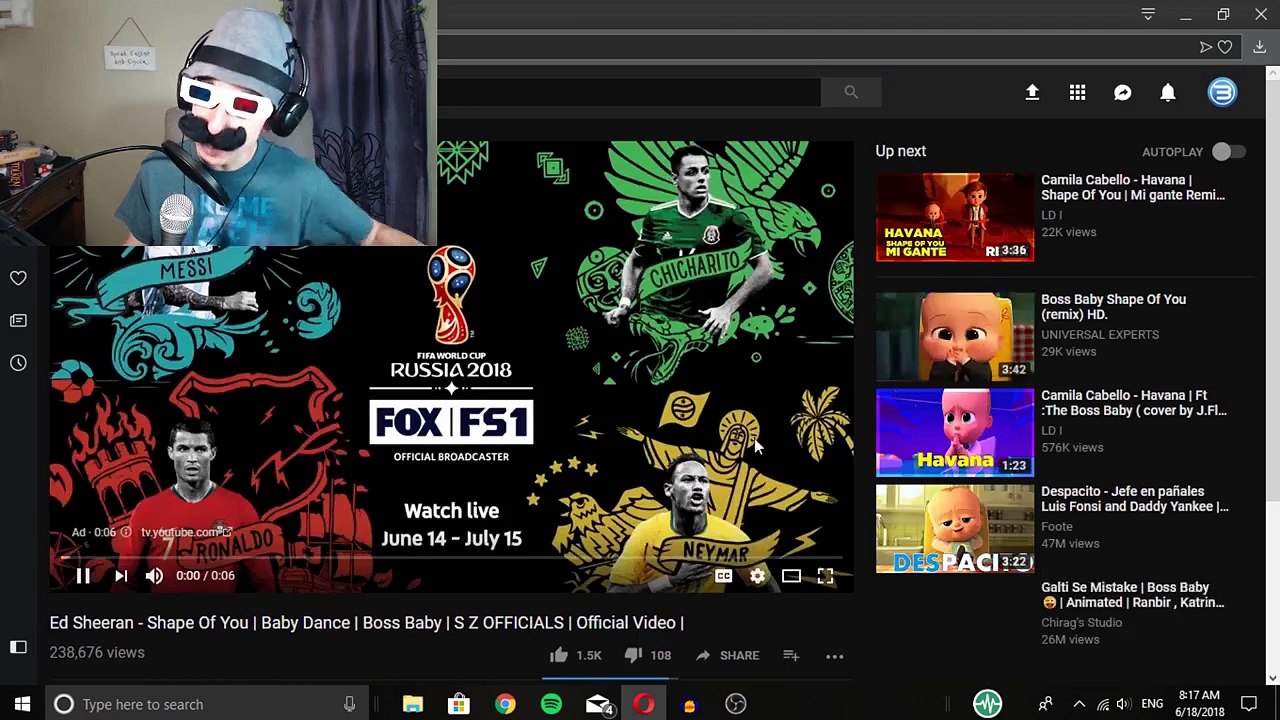The height and width of the screenshot is (720, 1280).
Task: Skip to the next video
Action: click(x=120, y=576)
